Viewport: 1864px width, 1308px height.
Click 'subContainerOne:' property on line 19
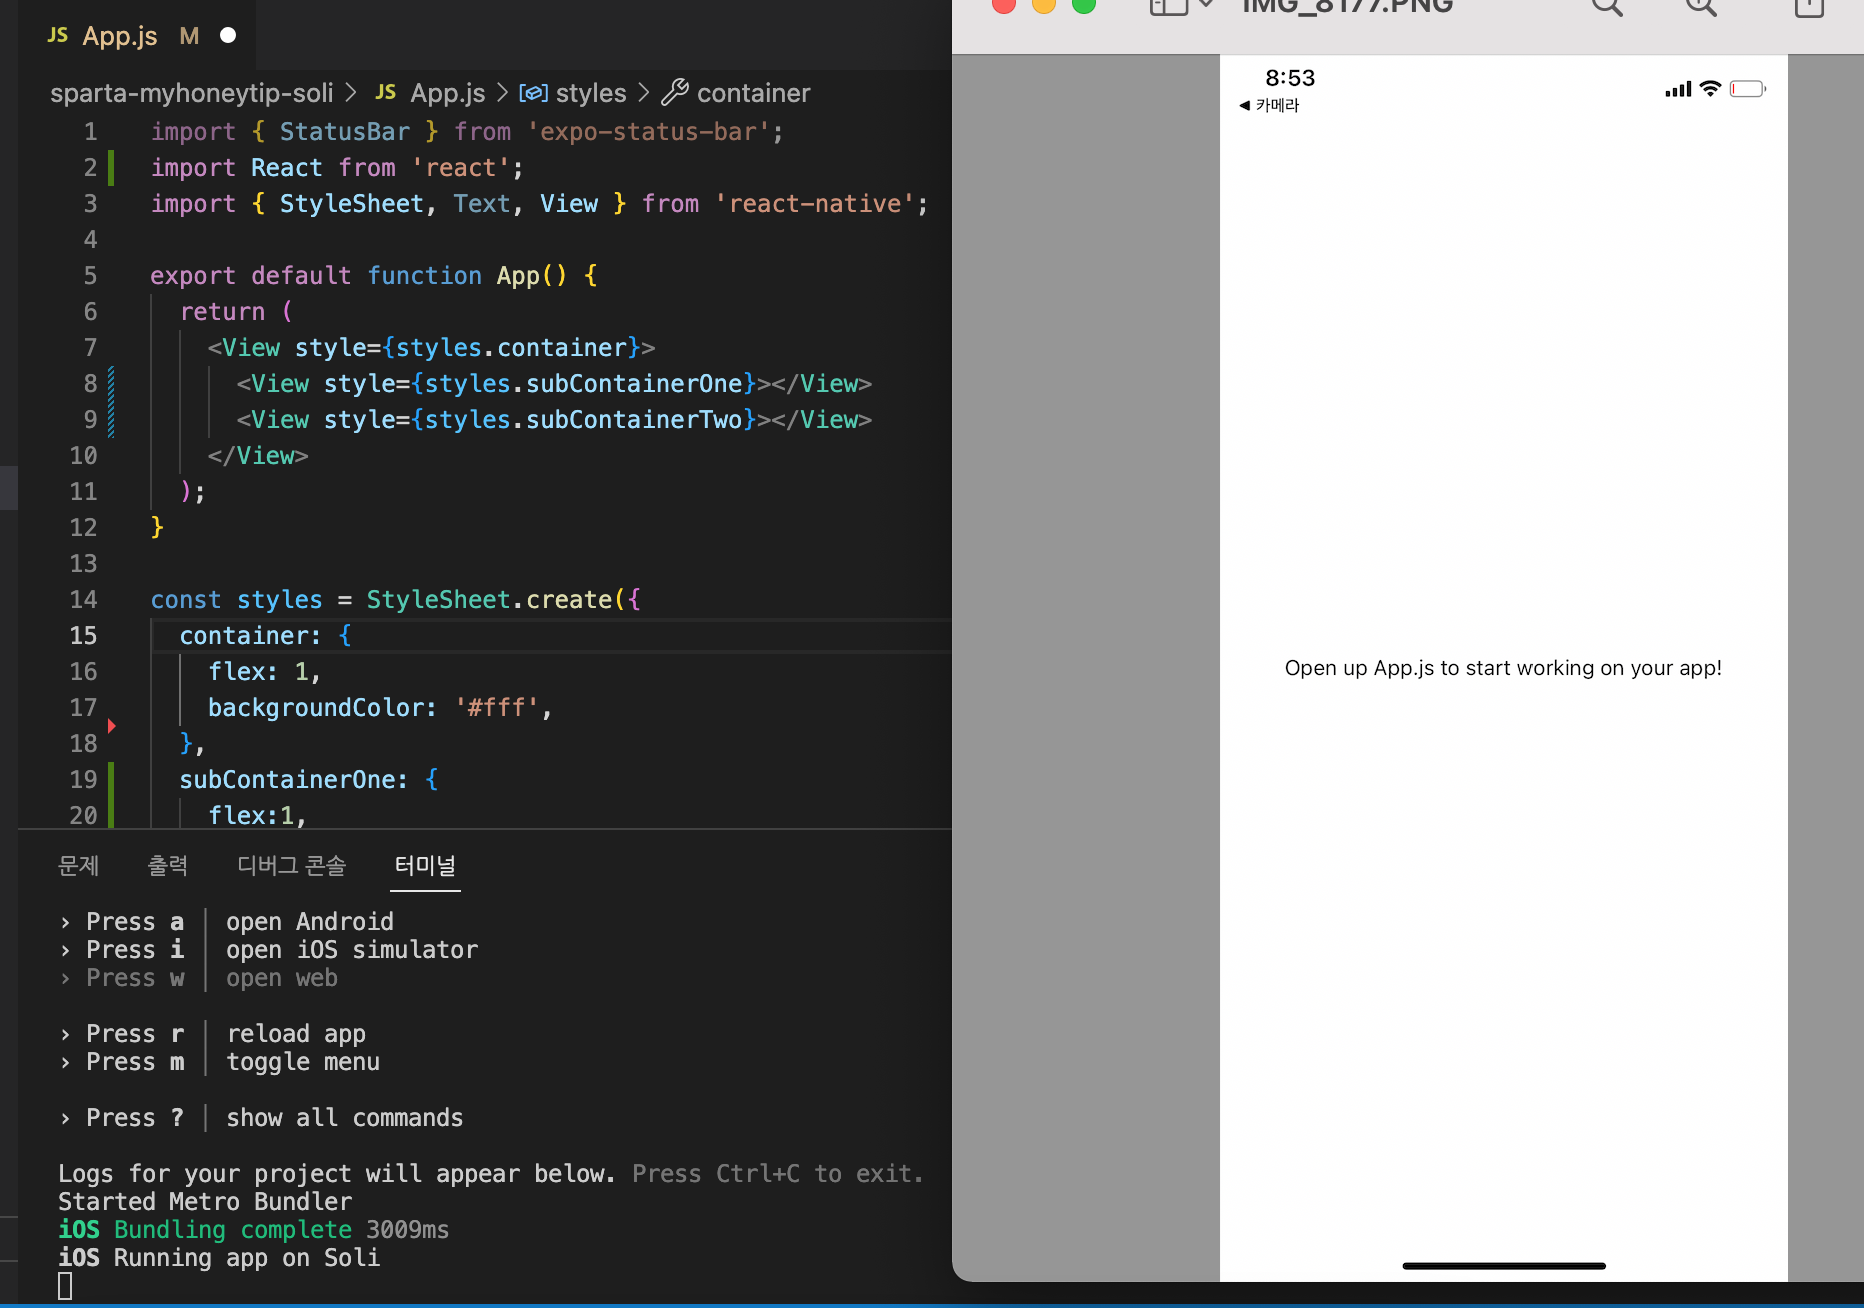294,780
